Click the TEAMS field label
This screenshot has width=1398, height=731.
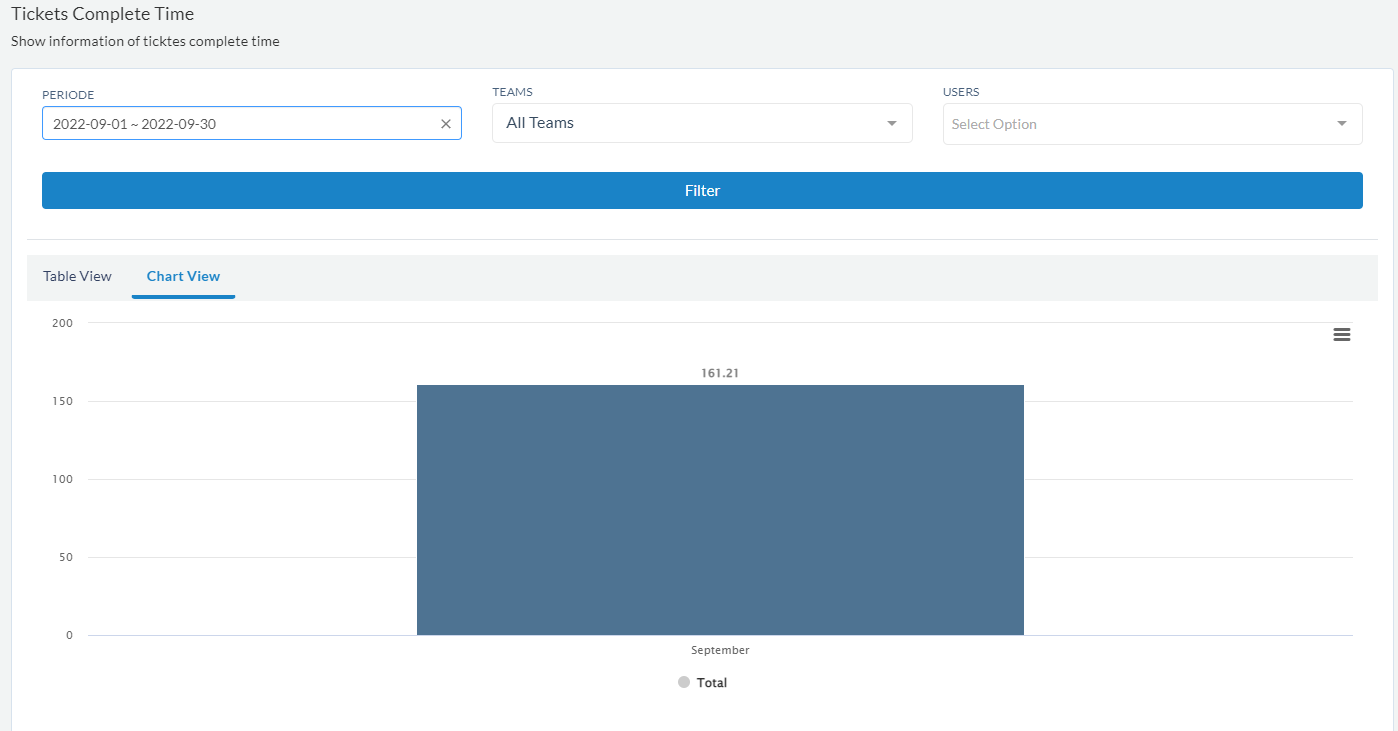[x=512, y=92]
